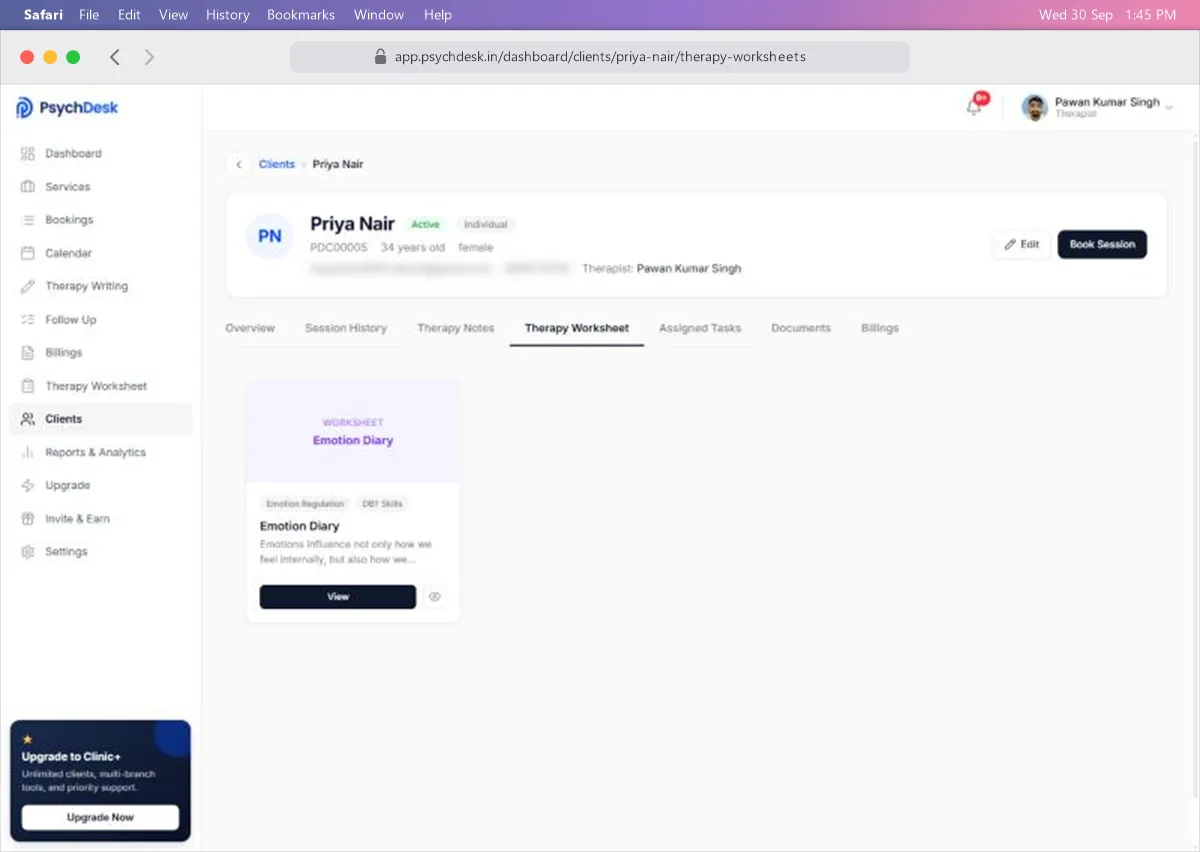Image resolution: width=1200 pixels, height=852 pixels.
Task: Click the Active status badge
Action: (x=426, y=225)
